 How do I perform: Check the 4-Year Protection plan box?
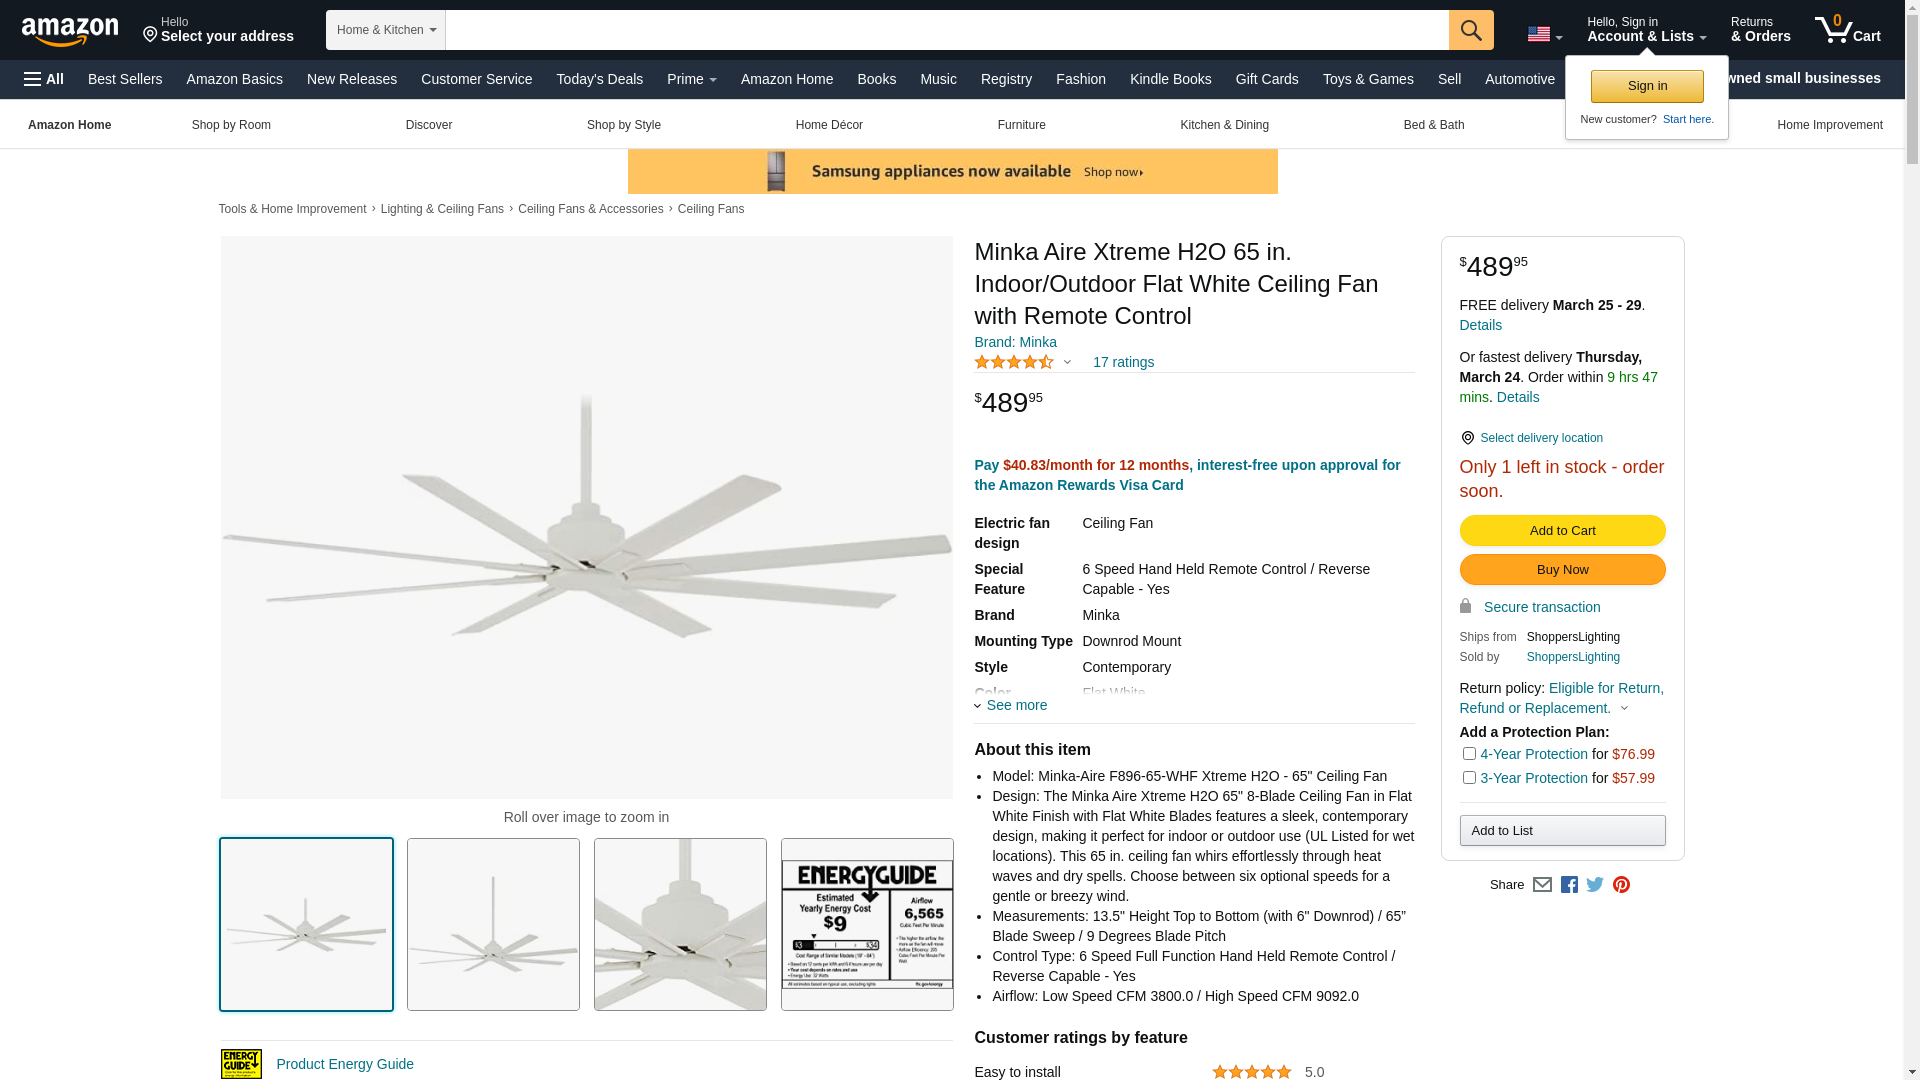point(1469,754)
